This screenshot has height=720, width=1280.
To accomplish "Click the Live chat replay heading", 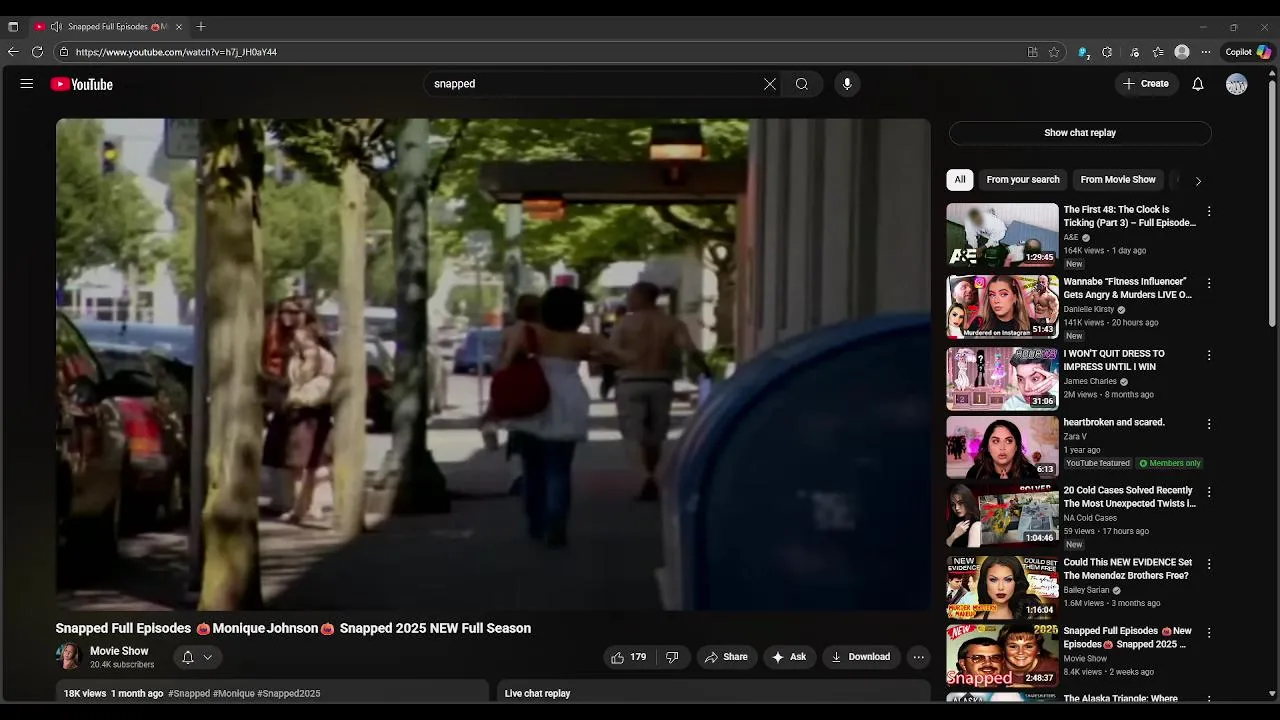I will click(537, 694).
